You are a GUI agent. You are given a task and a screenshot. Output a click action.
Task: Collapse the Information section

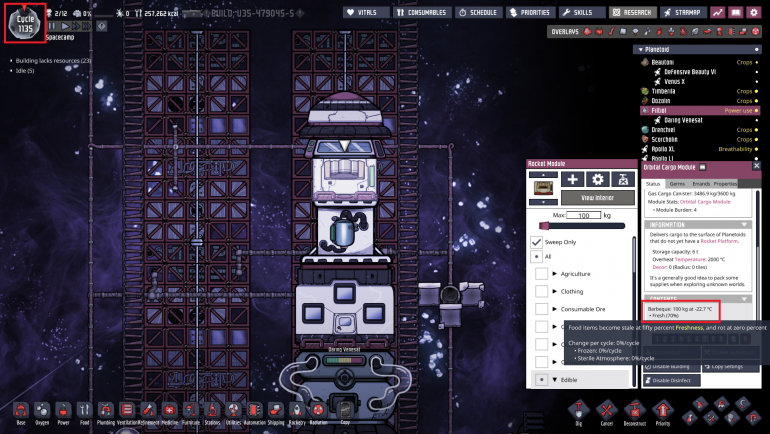[x=744, y=224]
